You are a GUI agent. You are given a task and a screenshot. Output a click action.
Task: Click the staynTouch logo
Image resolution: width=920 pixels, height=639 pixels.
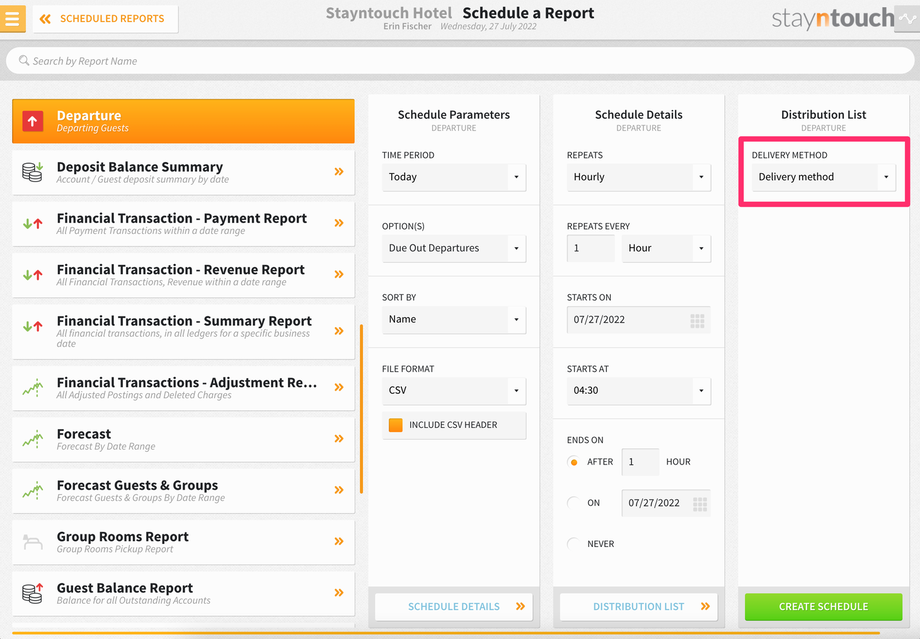(x=832, y=19)
